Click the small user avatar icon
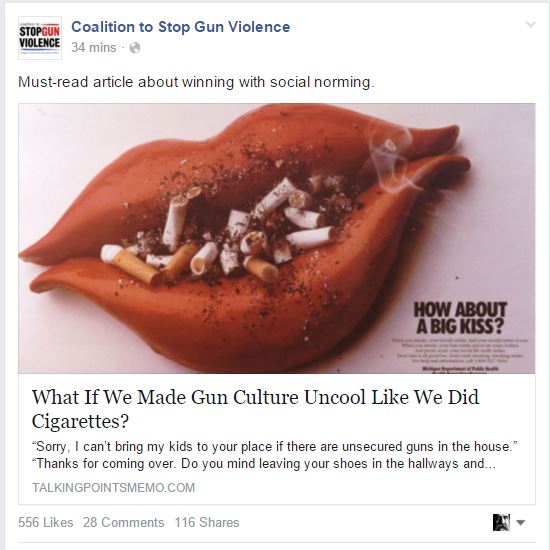The width and height of the screenshot is (550, 550). click(x=501, y=522)
